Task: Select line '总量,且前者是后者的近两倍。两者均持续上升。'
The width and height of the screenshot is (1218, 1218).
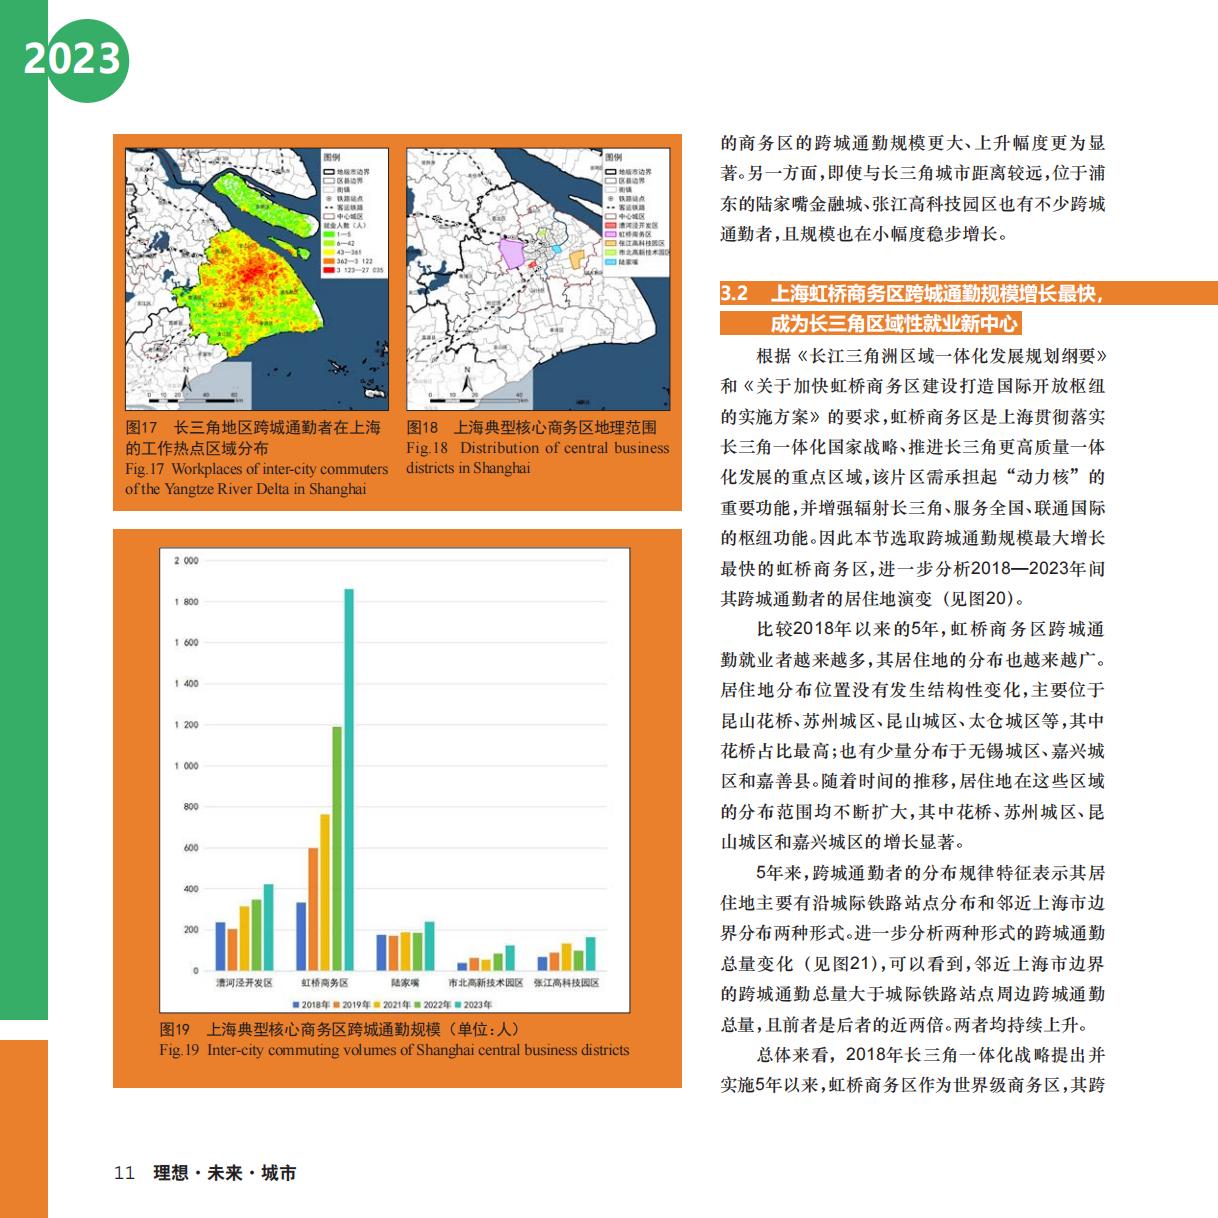Action: click(x=904, y=1024)
